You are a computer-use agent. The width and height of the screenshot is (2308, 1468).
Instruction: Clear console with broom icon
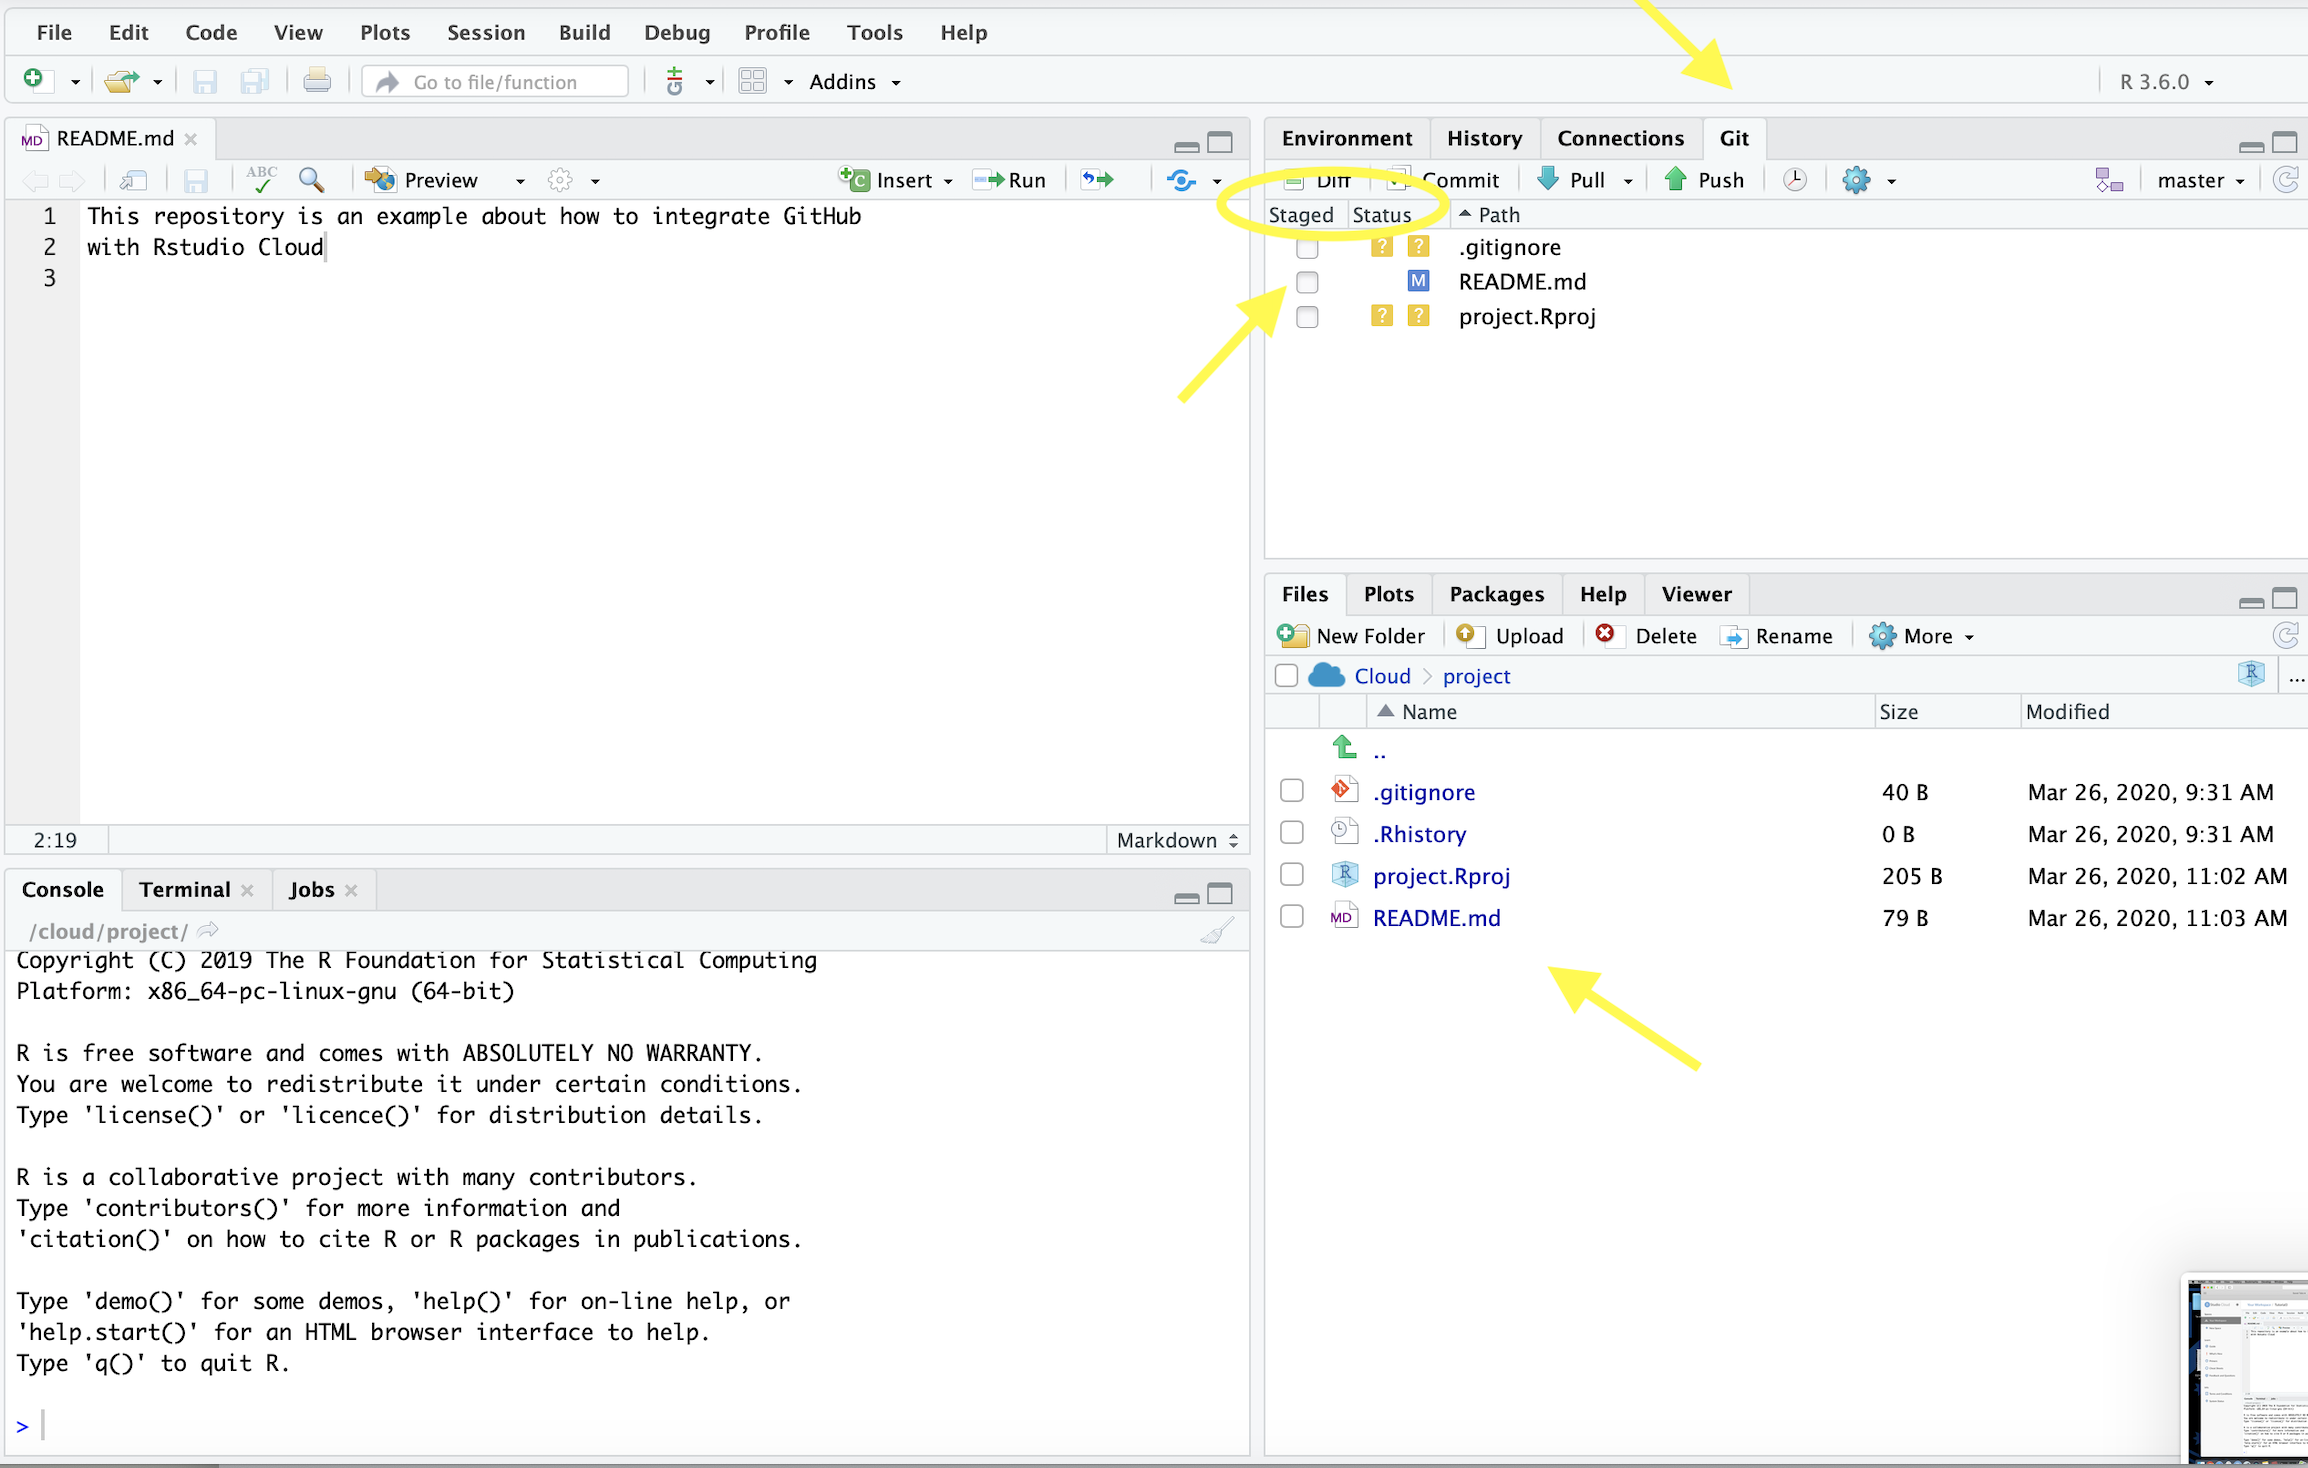click(x=1217, y=932)
